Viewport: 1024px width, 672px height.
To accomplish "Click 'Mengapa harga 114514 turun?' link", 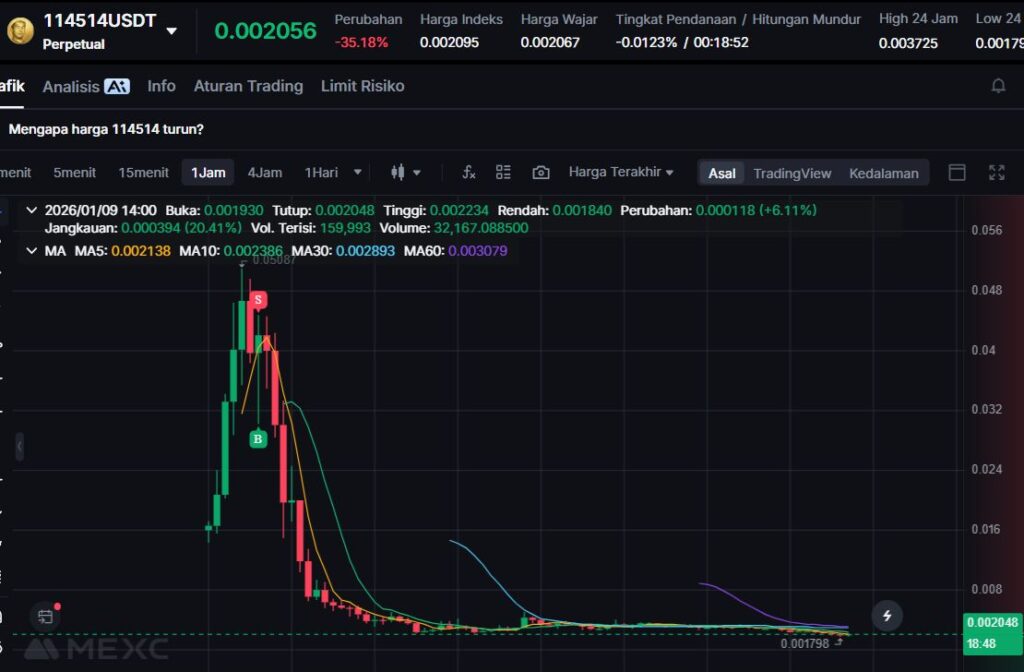I will pos(106,129).
